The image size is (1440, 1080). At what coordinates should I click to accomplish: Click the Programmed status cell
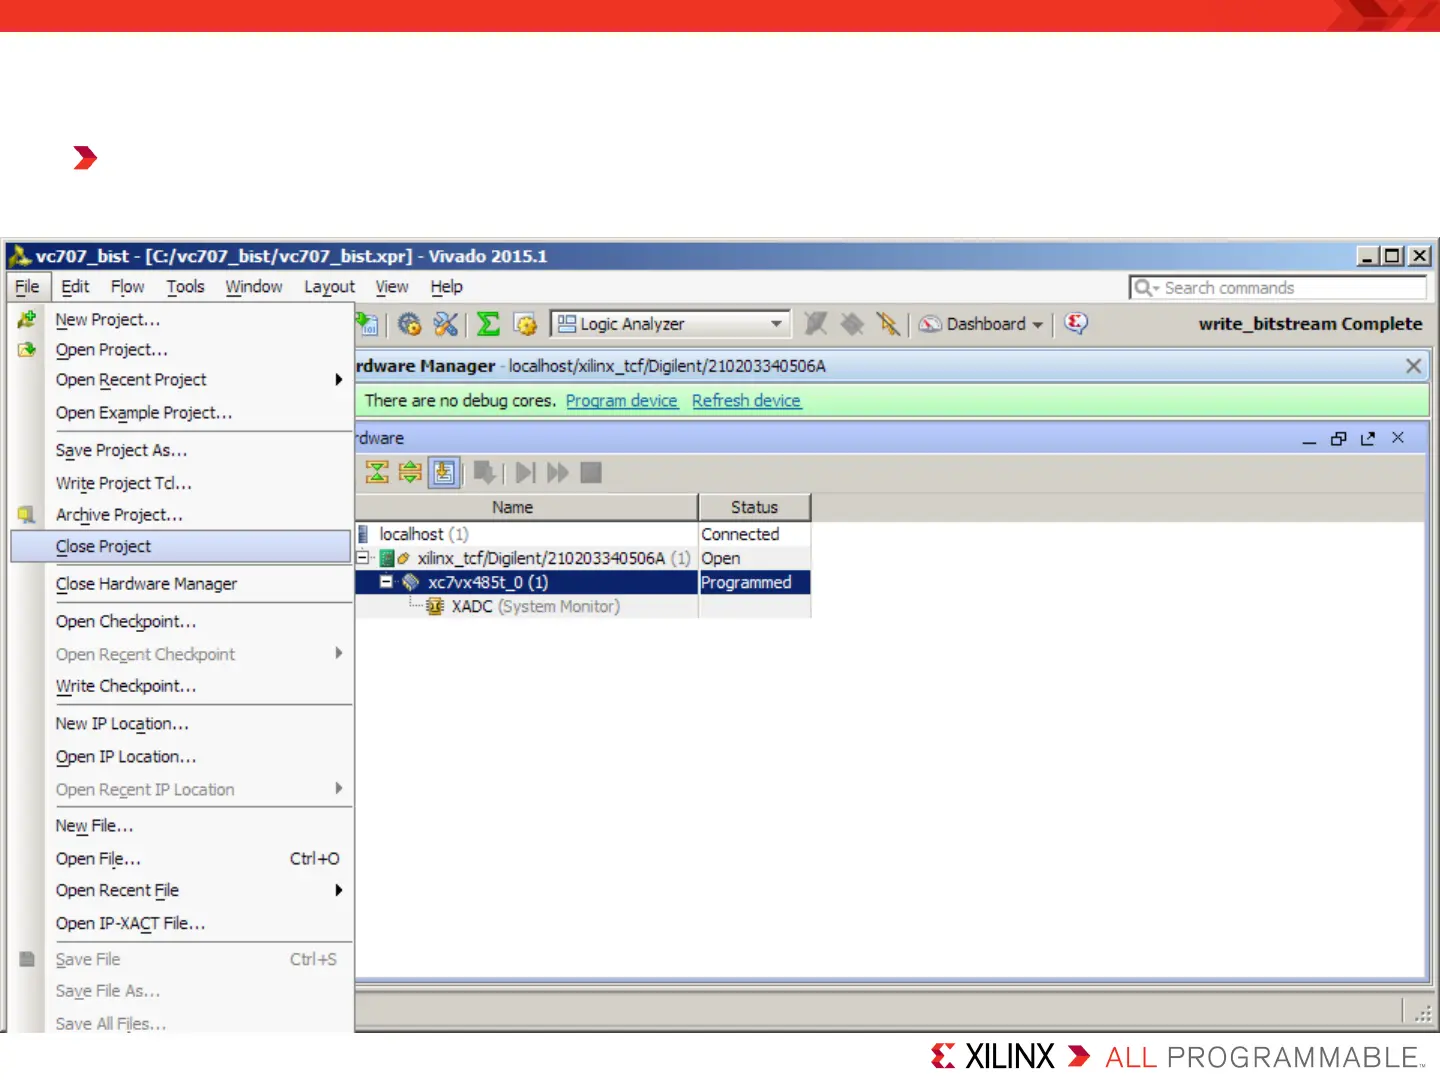[754, 582]
